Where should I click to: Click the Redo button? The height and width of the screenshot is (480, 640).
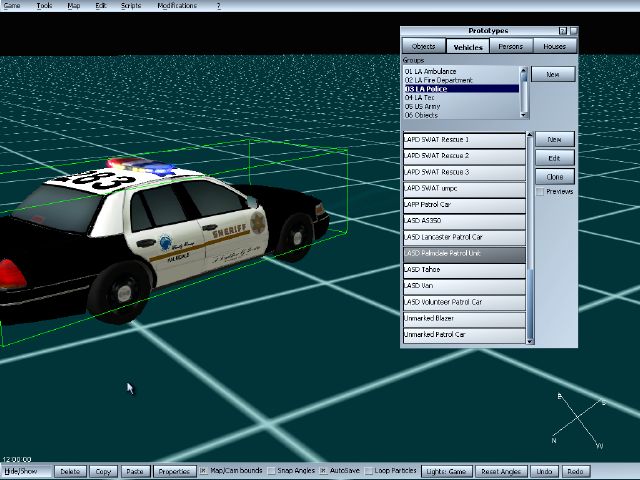576,471
